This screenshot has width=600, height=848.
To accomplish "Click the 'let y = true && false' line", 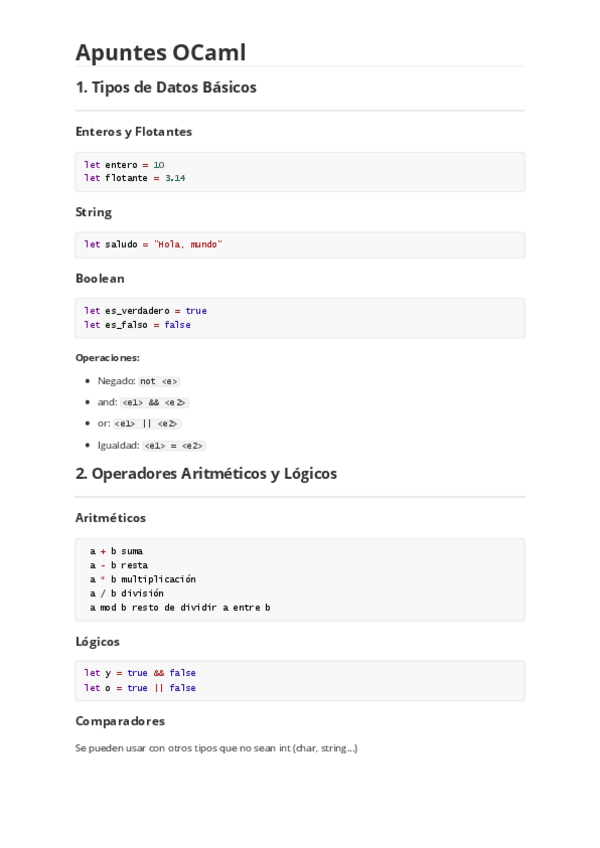I will click(140, 673).
